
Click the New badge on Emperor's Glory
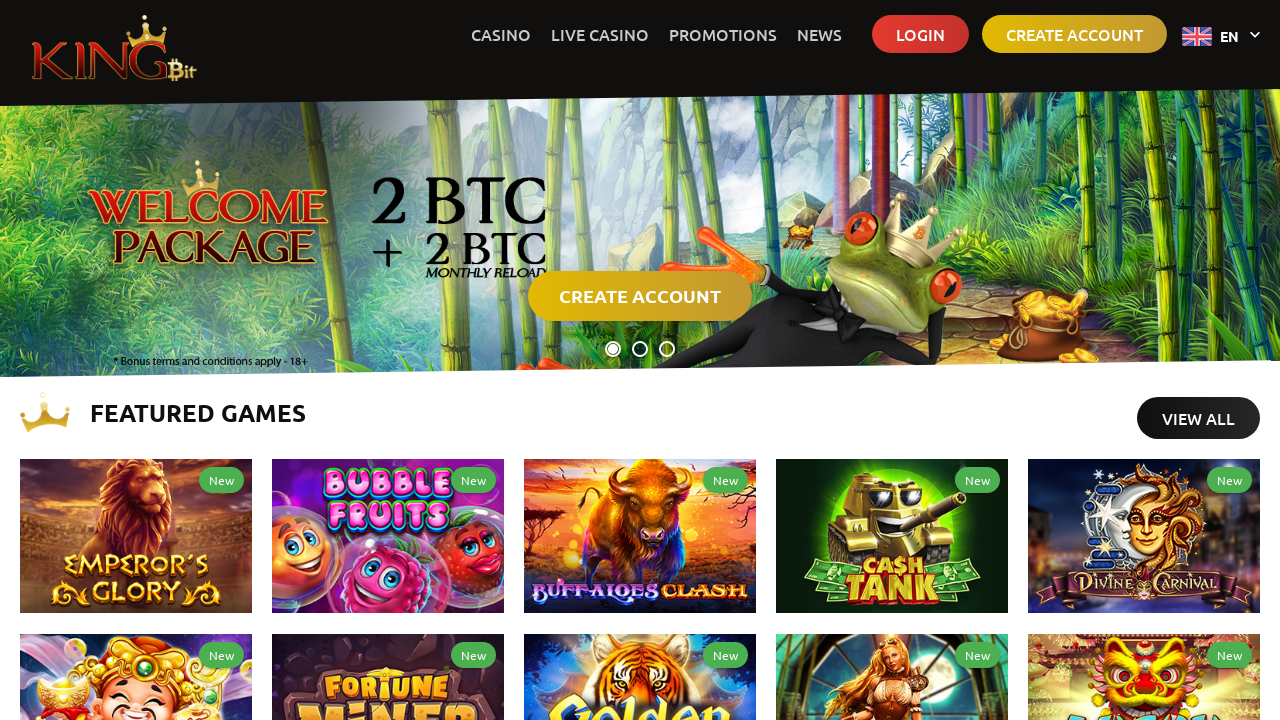tap(221, 481)
